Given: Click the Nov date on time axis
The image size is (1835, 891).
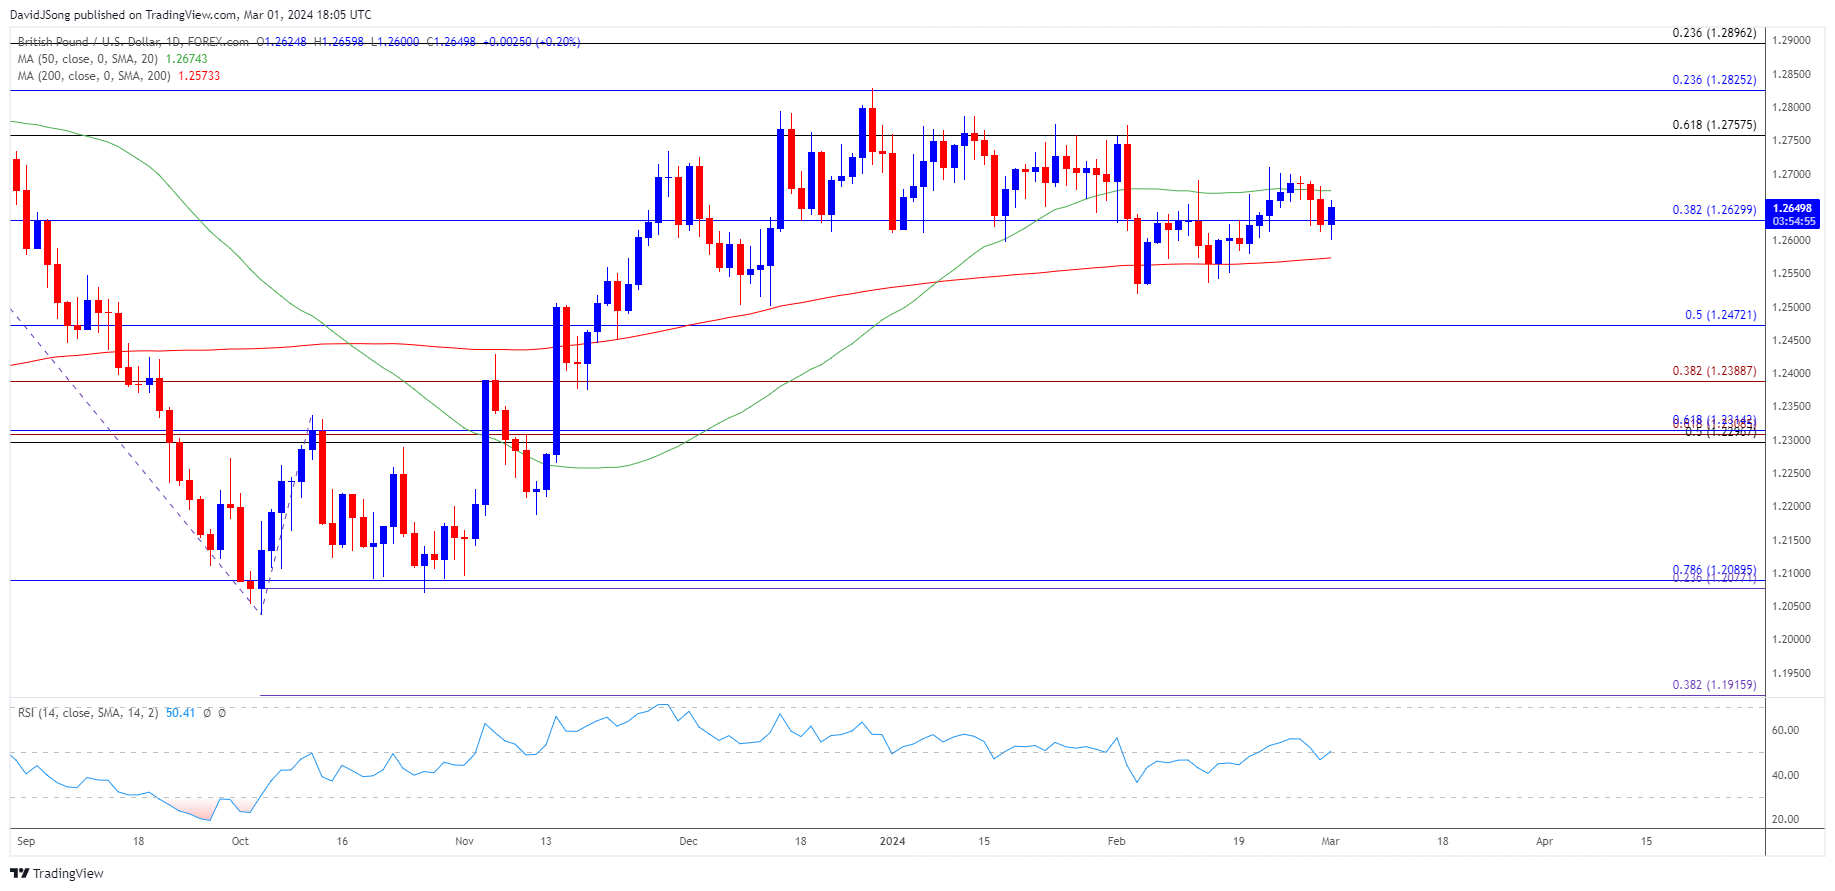Looking at the screenshot, I should (x=464, y=841).
